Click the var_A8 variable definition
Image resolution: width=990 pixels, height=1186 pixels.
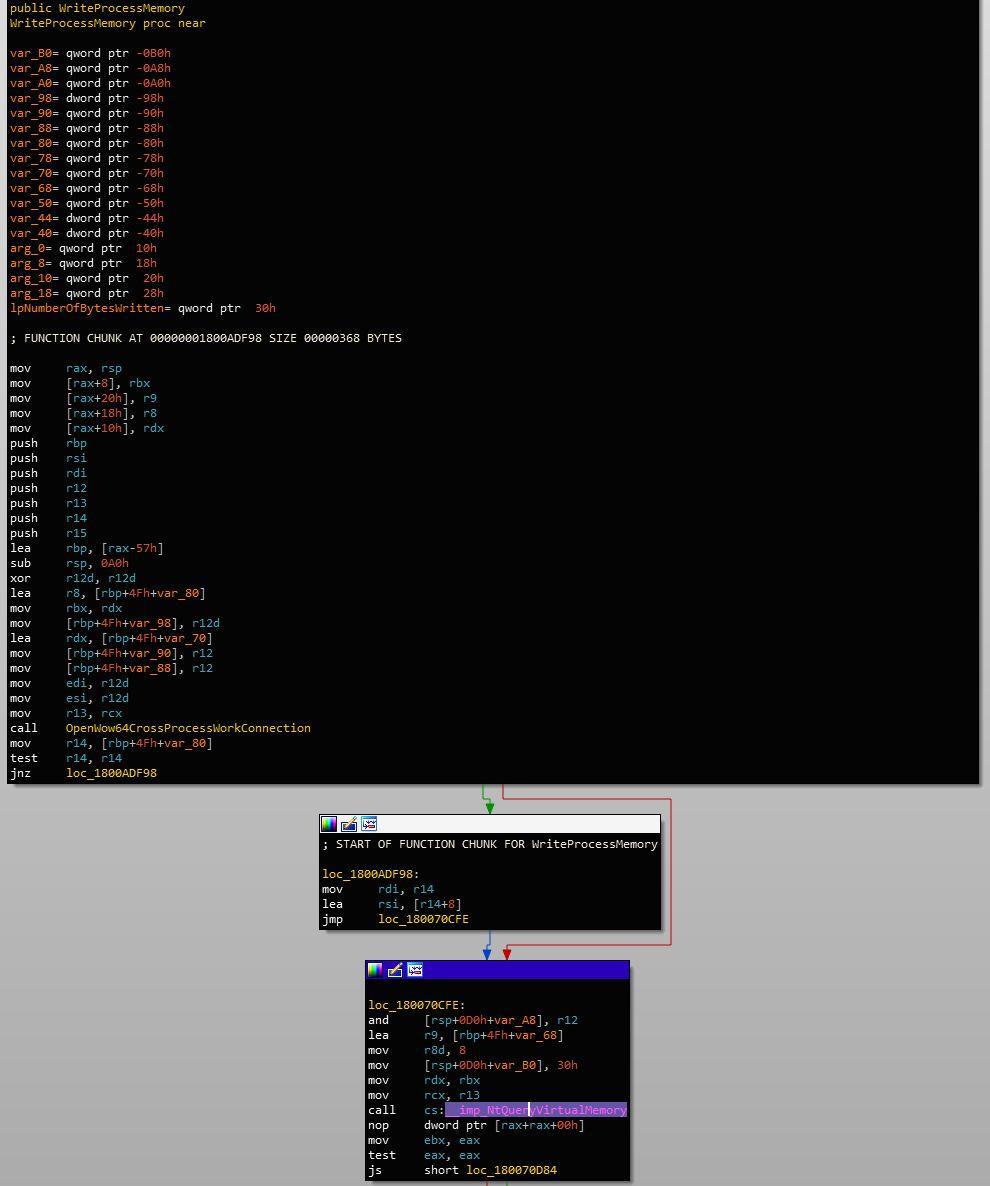point(90,68)
